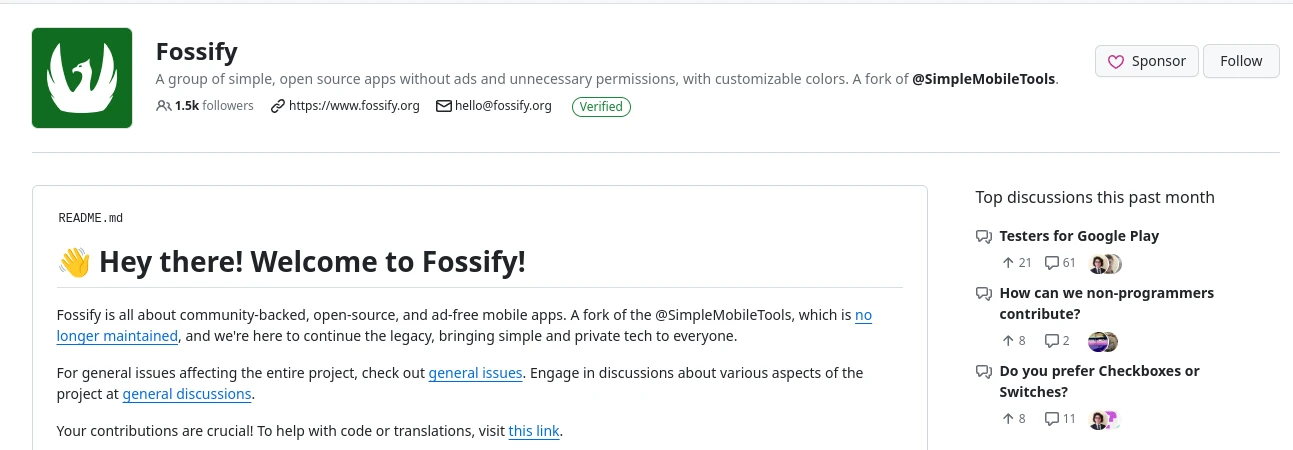Click the upvote arrow showing 21 votes
Viewport: 1293px width, 450px height.
(1007, 263)
